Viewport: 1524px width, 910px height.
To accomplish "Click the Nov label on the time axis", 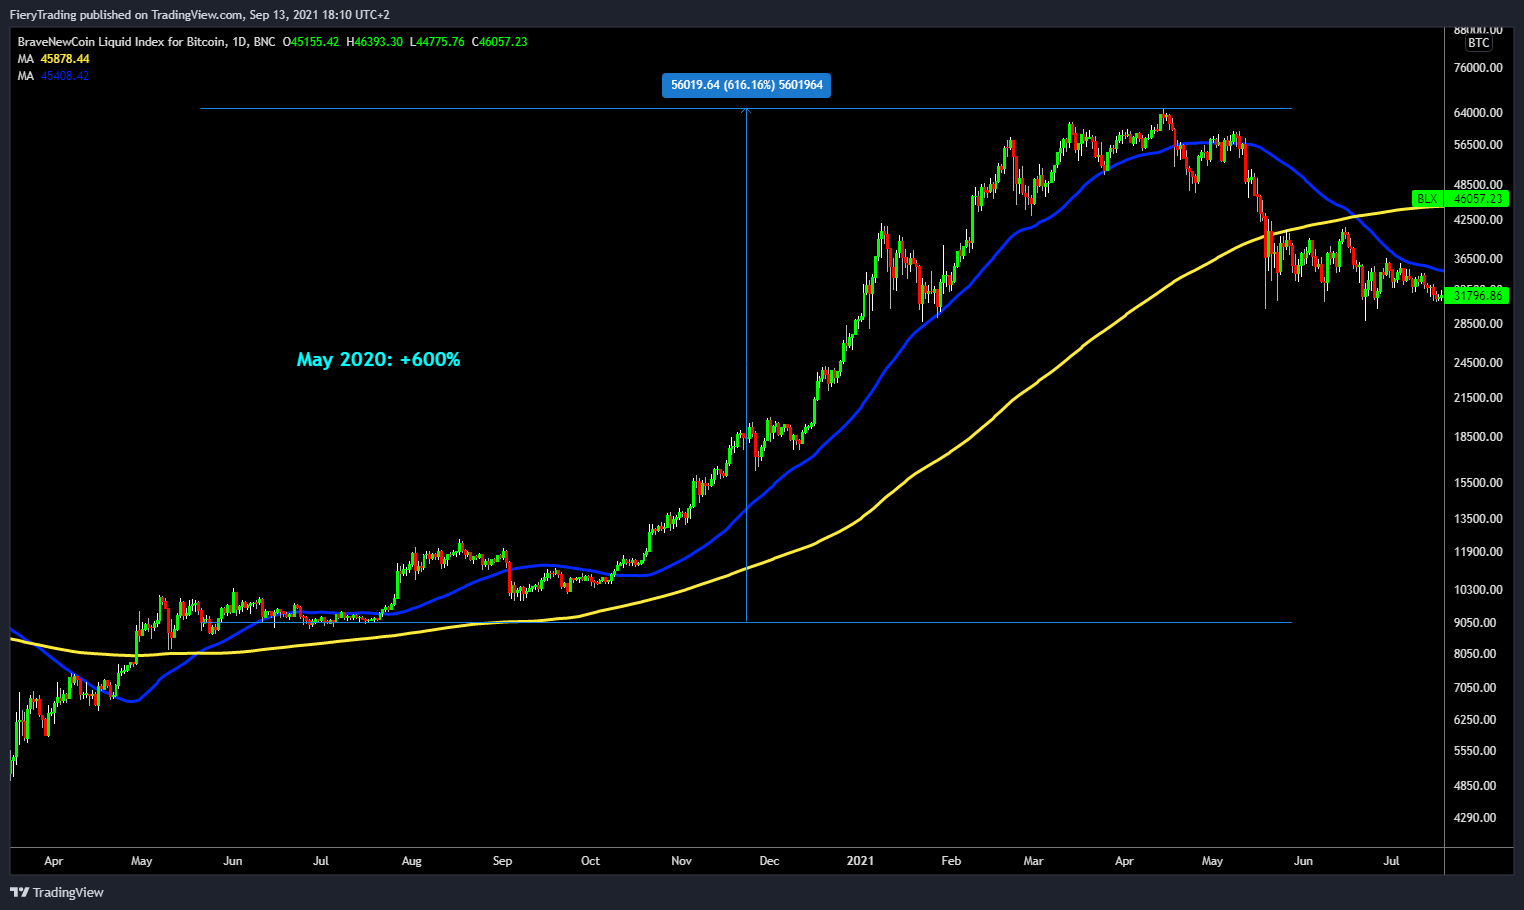I will pyautogui.click(x=681, y=861).
